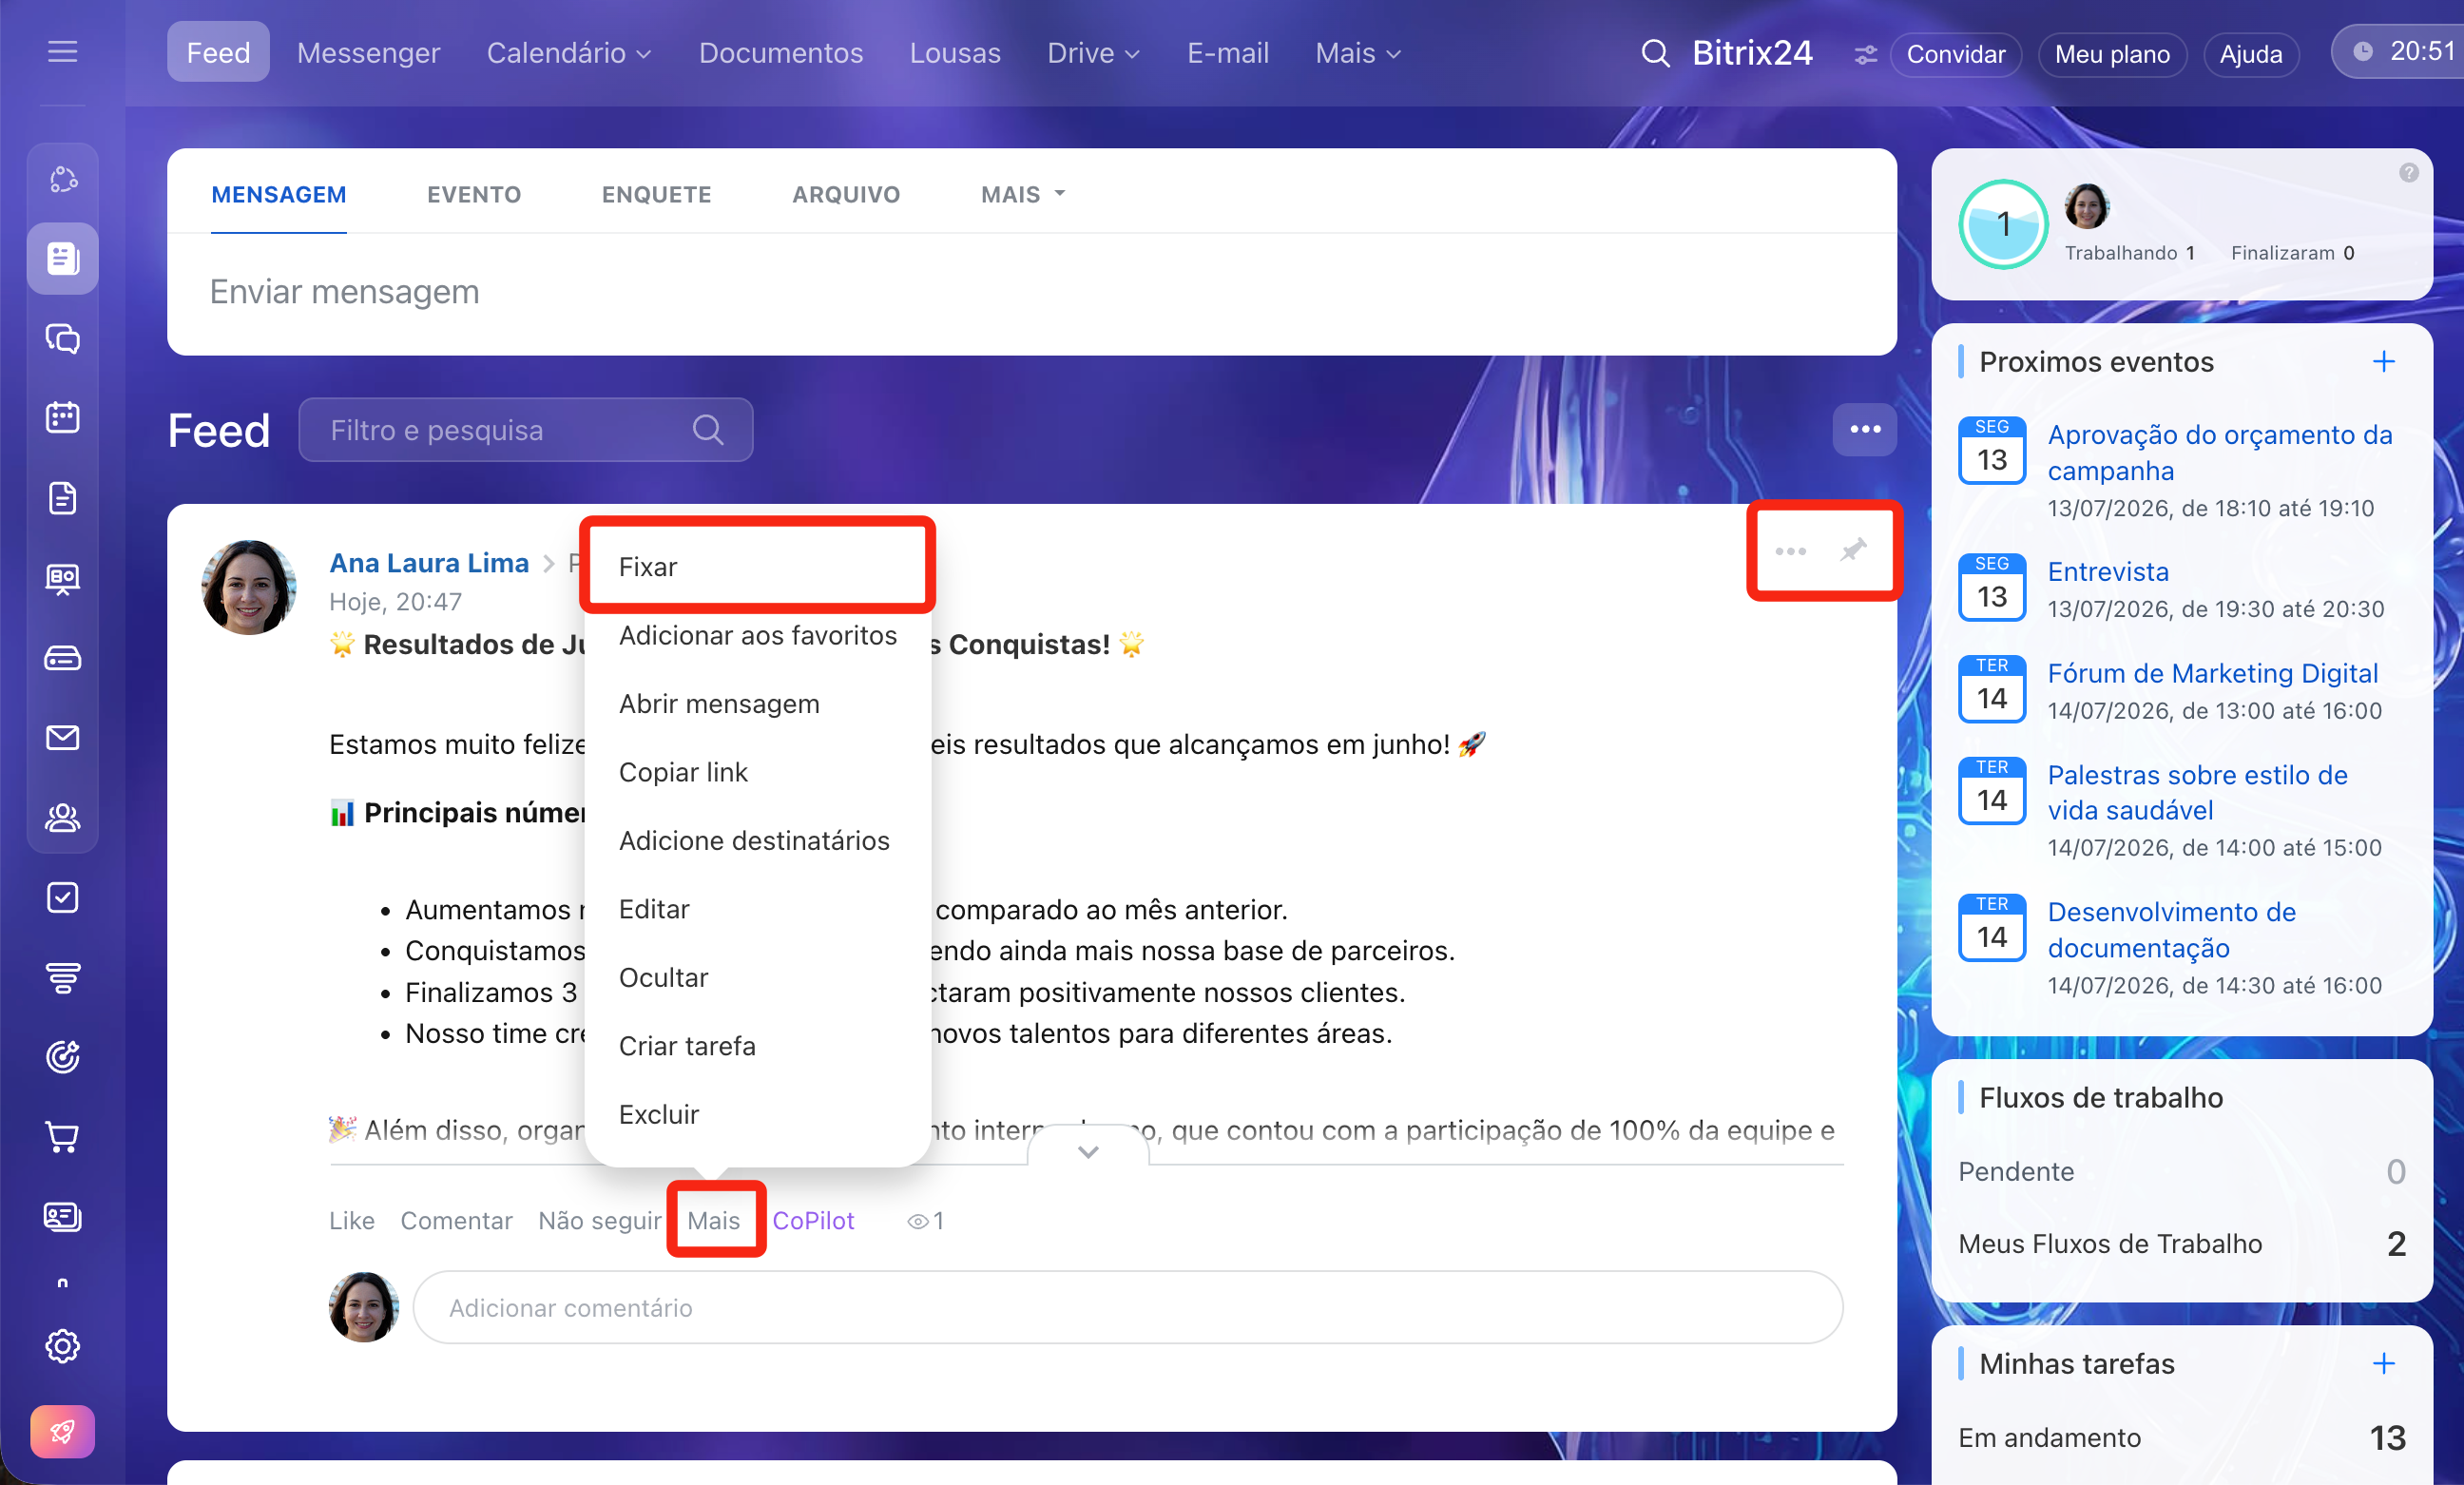The image size is (2464, 1485).
Task: Open Messenger in the top navigation
Action: pyautogui.click(x=368, y=53)
